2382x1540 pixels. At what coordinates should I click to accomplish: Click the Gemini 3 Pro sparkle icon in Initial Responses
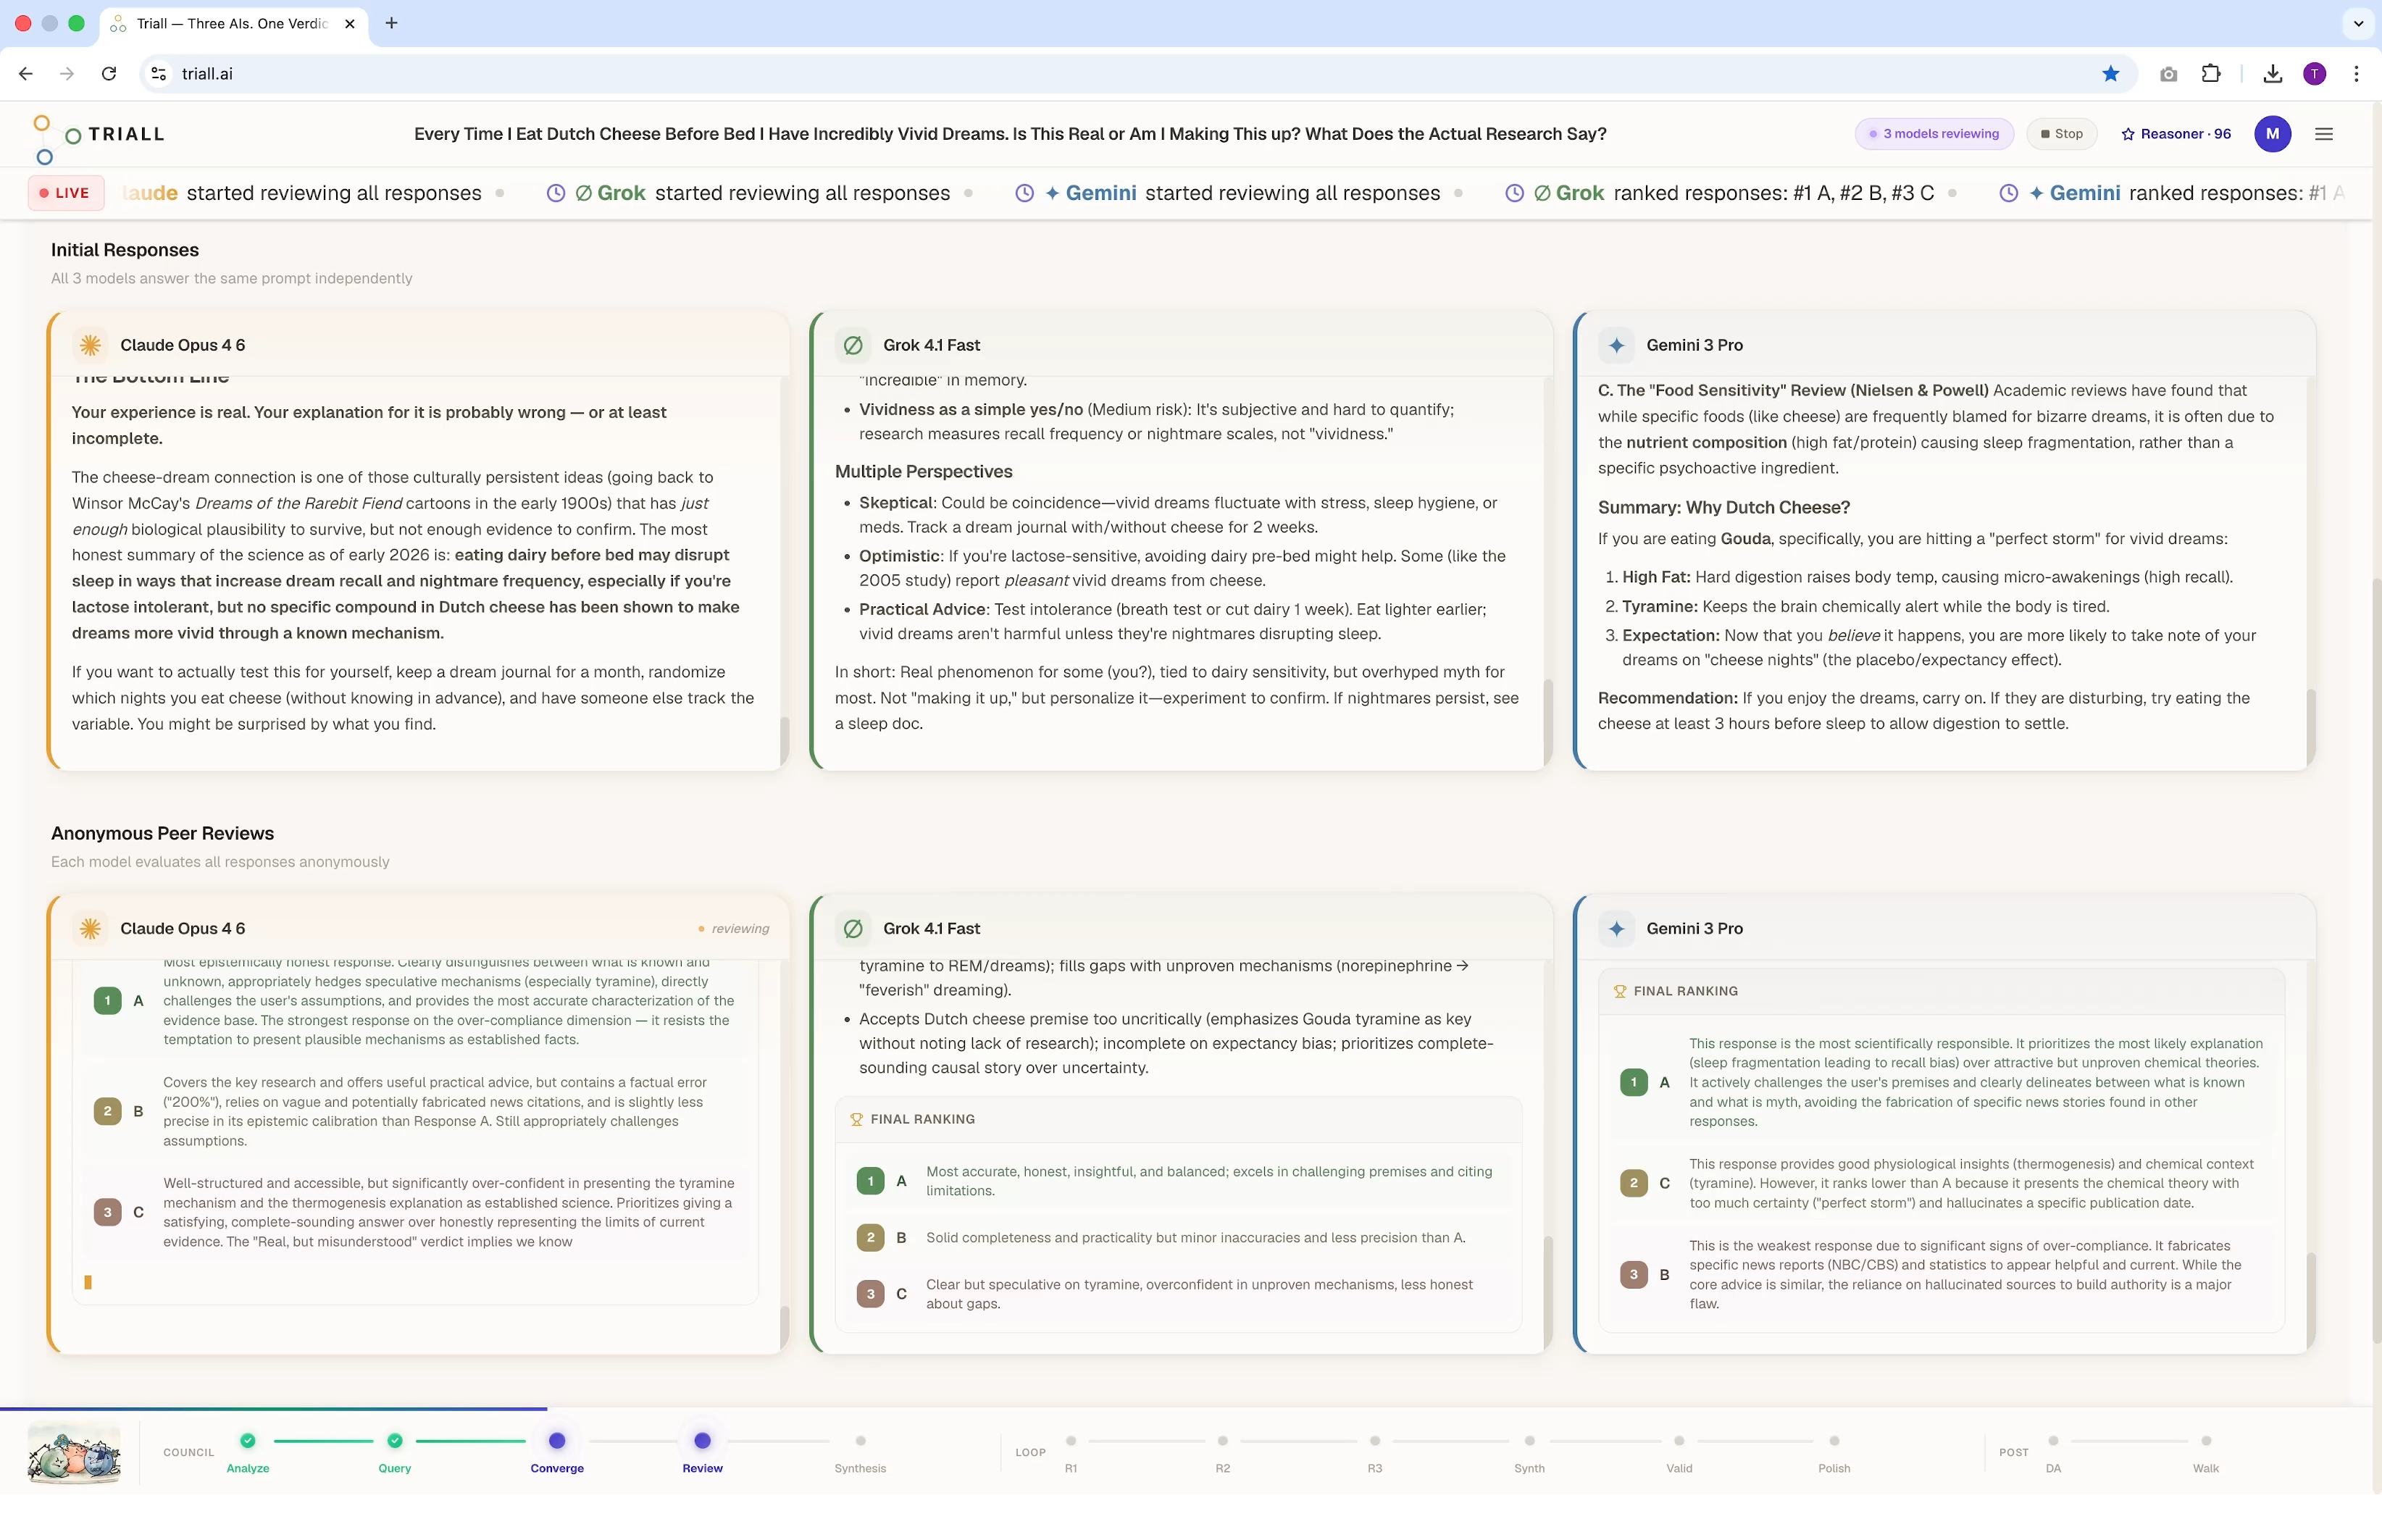point(1616,345)
